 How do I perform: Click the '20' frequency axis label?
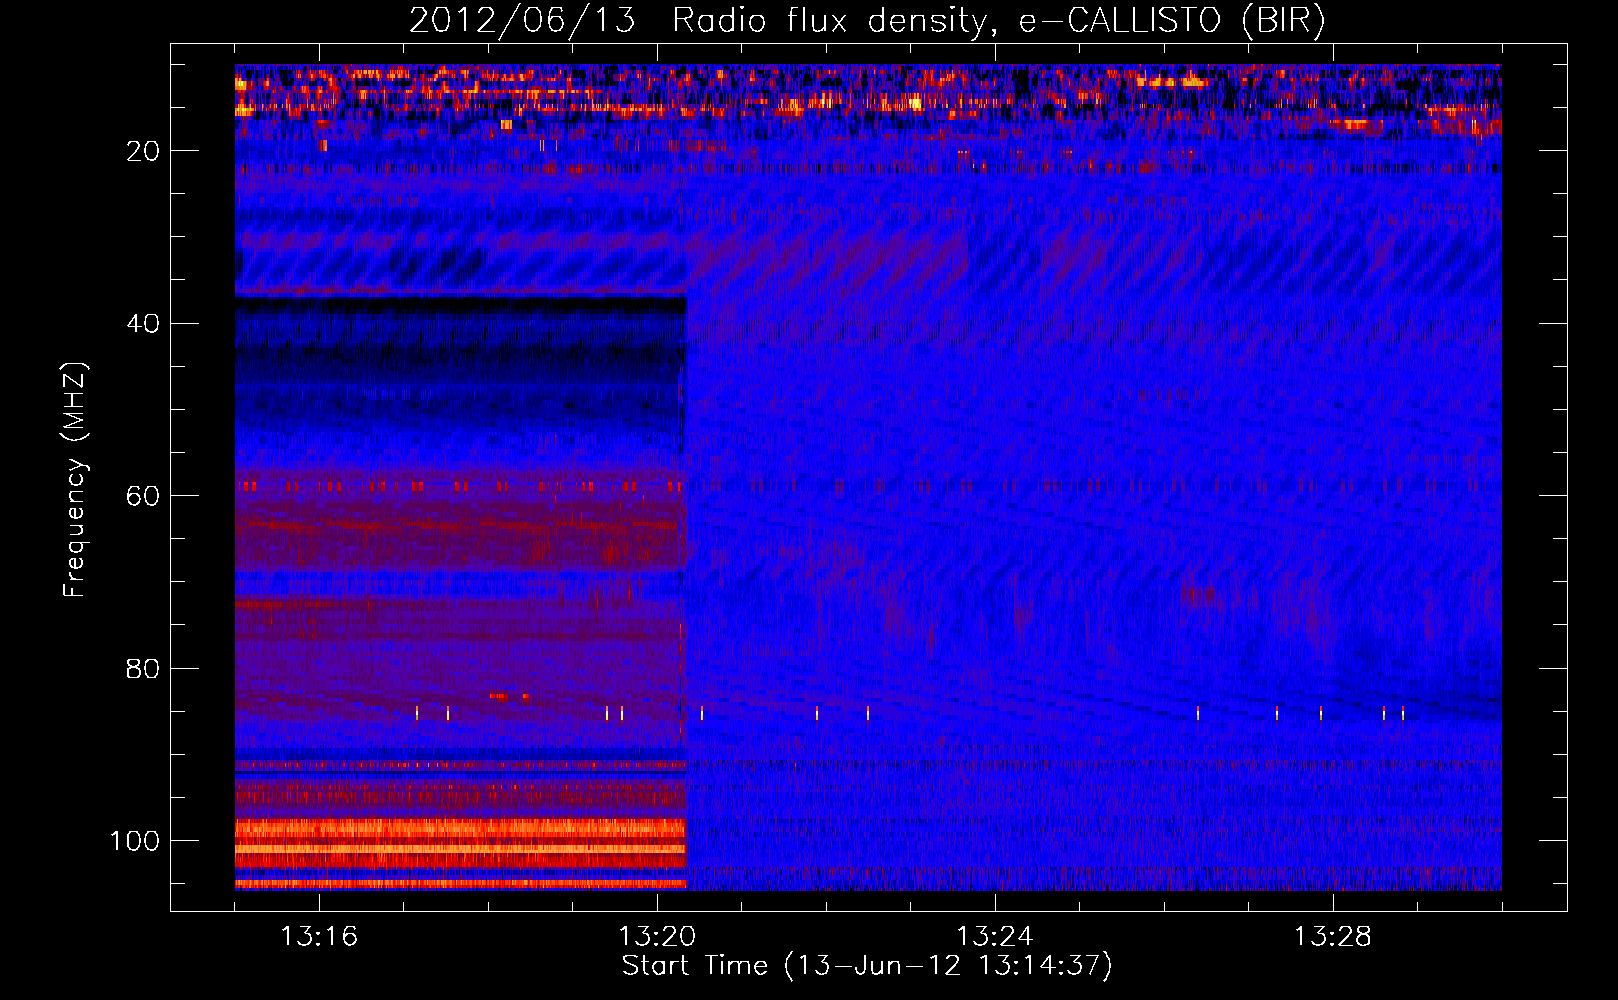(143, 151)
